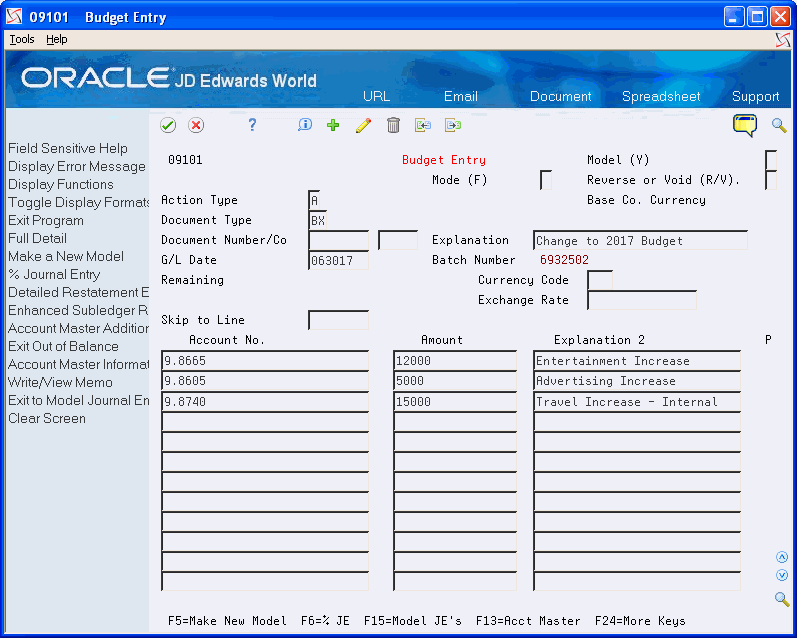
Task: Click the G/L Date input field
Action: pyautogui.click(x=338, y=260)
